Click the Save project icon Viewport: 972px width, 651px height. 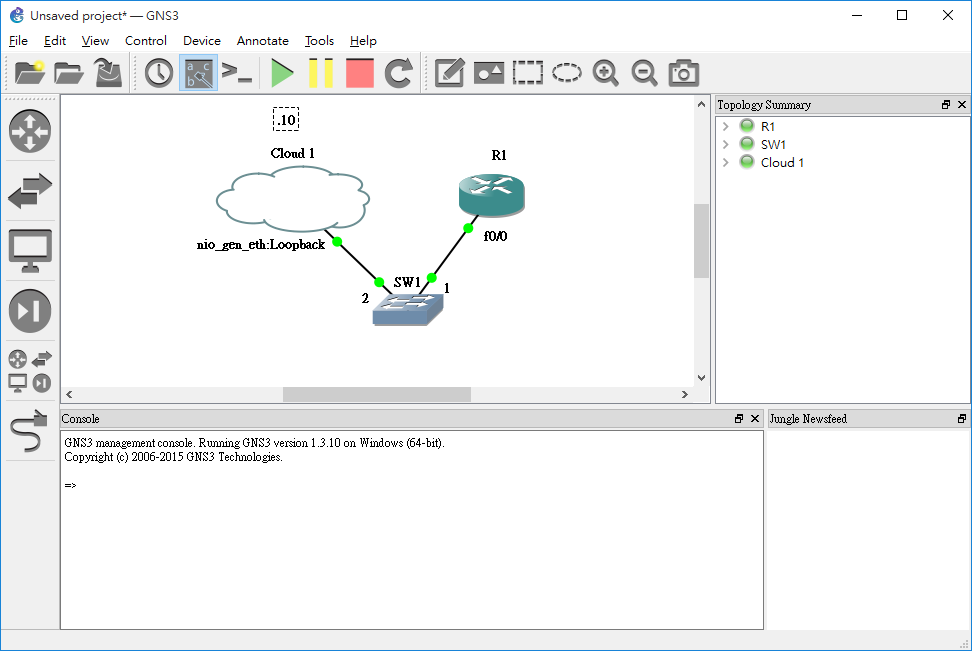pos(108,73)
